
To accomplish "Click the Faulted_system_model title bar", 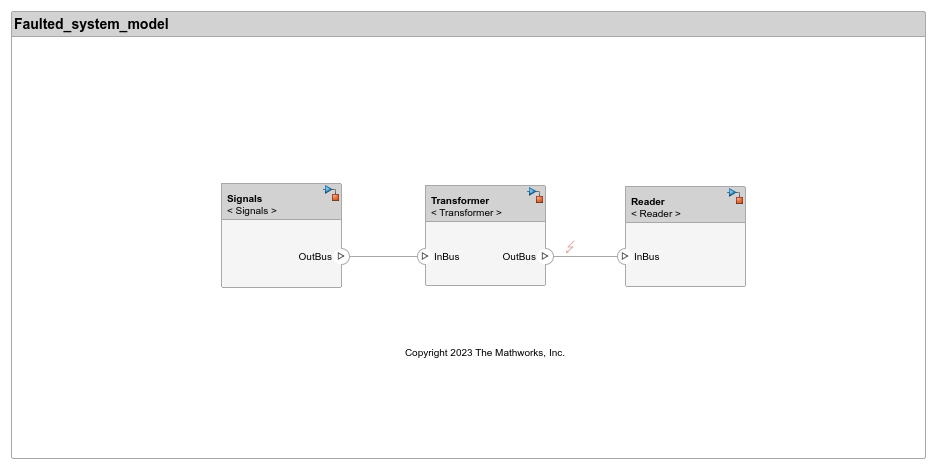I will (468, 24).
